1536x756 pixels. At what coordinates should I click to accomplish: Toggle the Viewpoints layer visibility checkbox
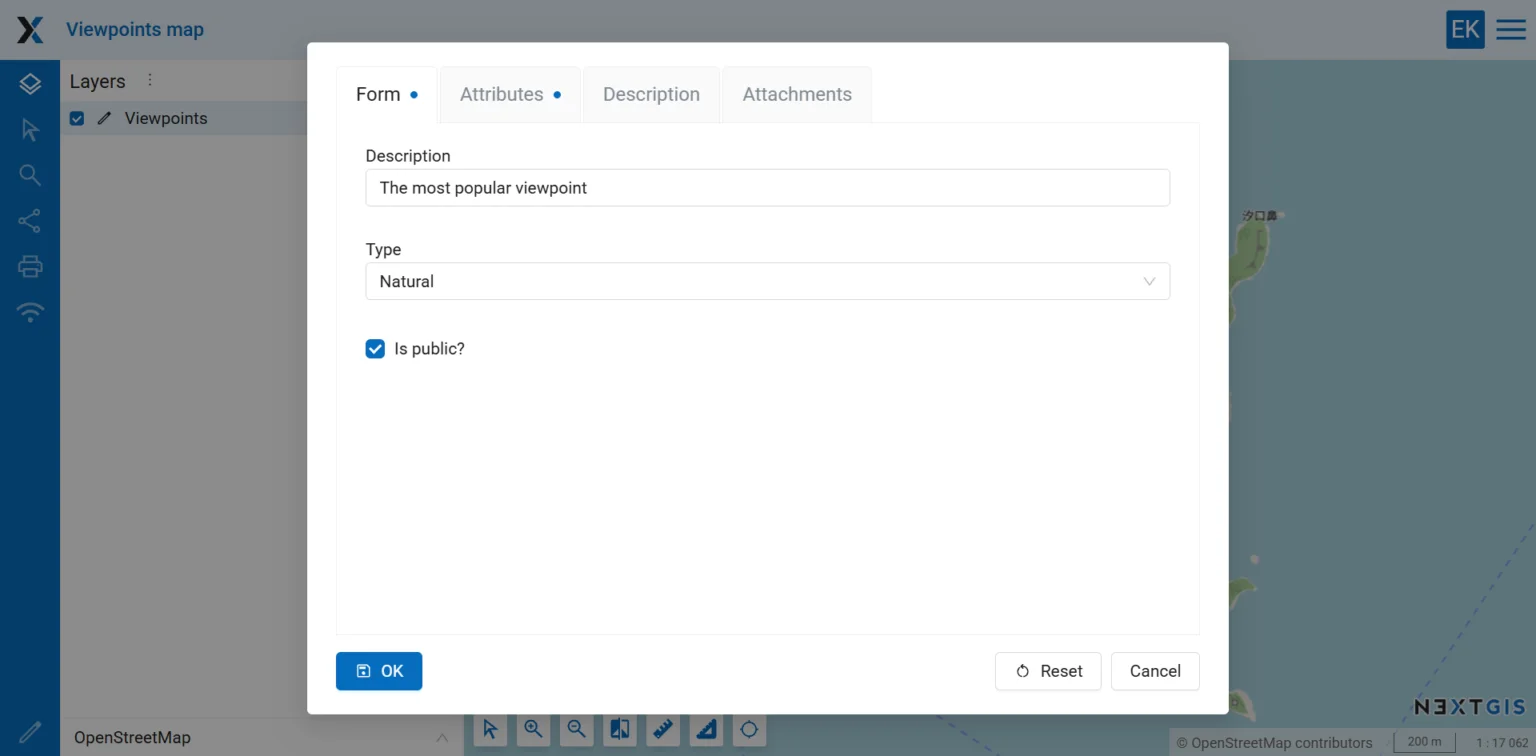(x=77, y=118)
